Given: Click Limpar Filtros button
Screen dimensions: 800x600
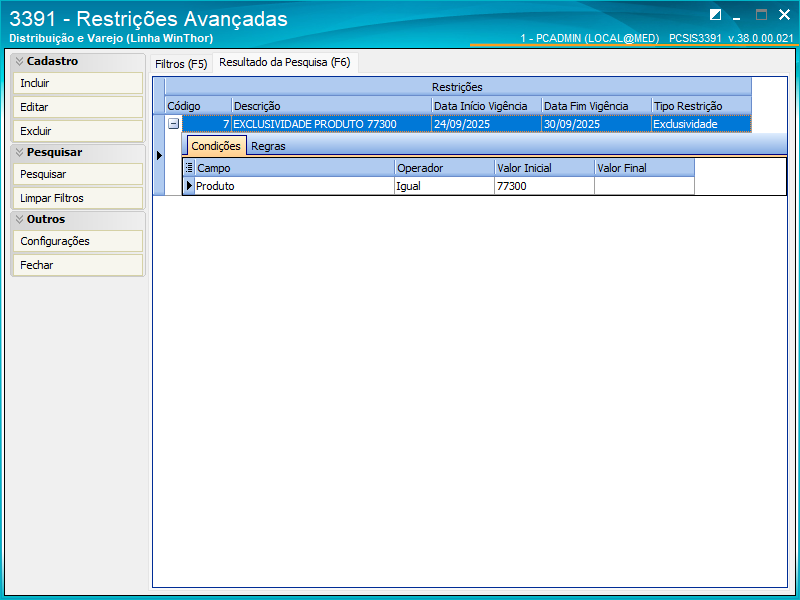Looking at the screenshot, I should (78, 198).
